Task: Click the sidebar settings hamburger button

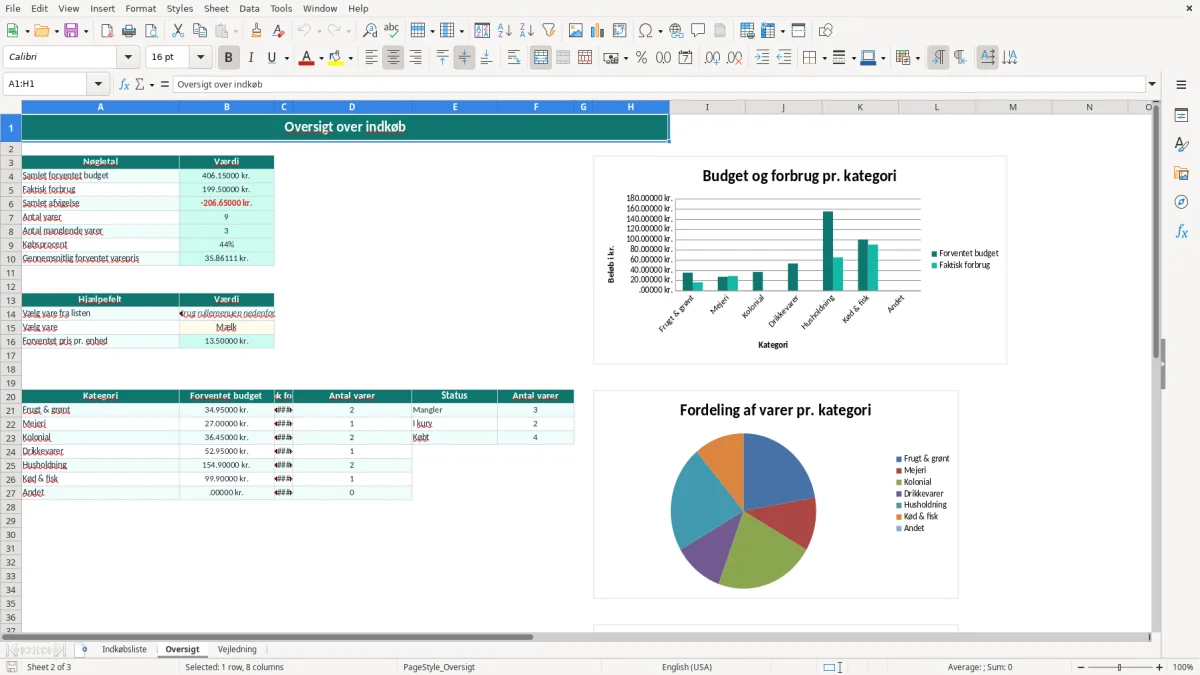Action: 1181,85
